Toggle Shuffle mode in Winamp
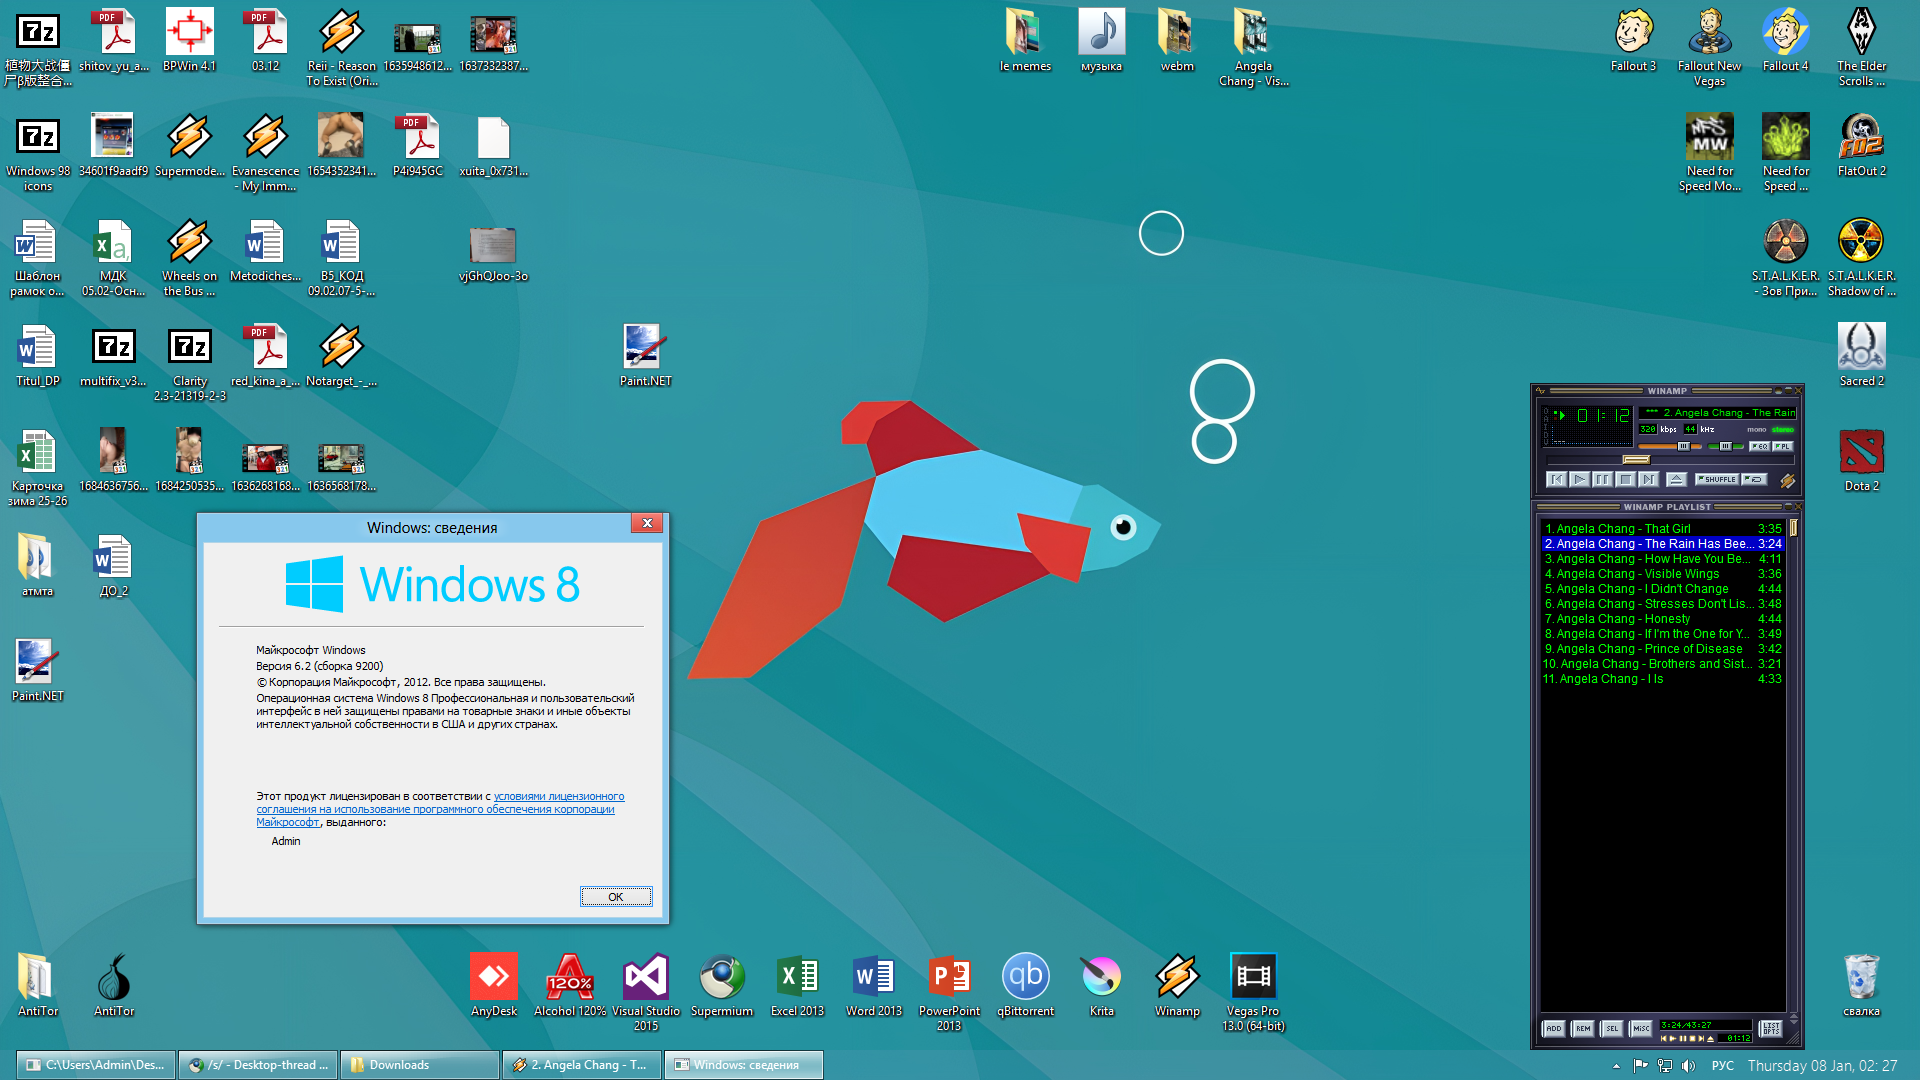 coord(1717,479)
